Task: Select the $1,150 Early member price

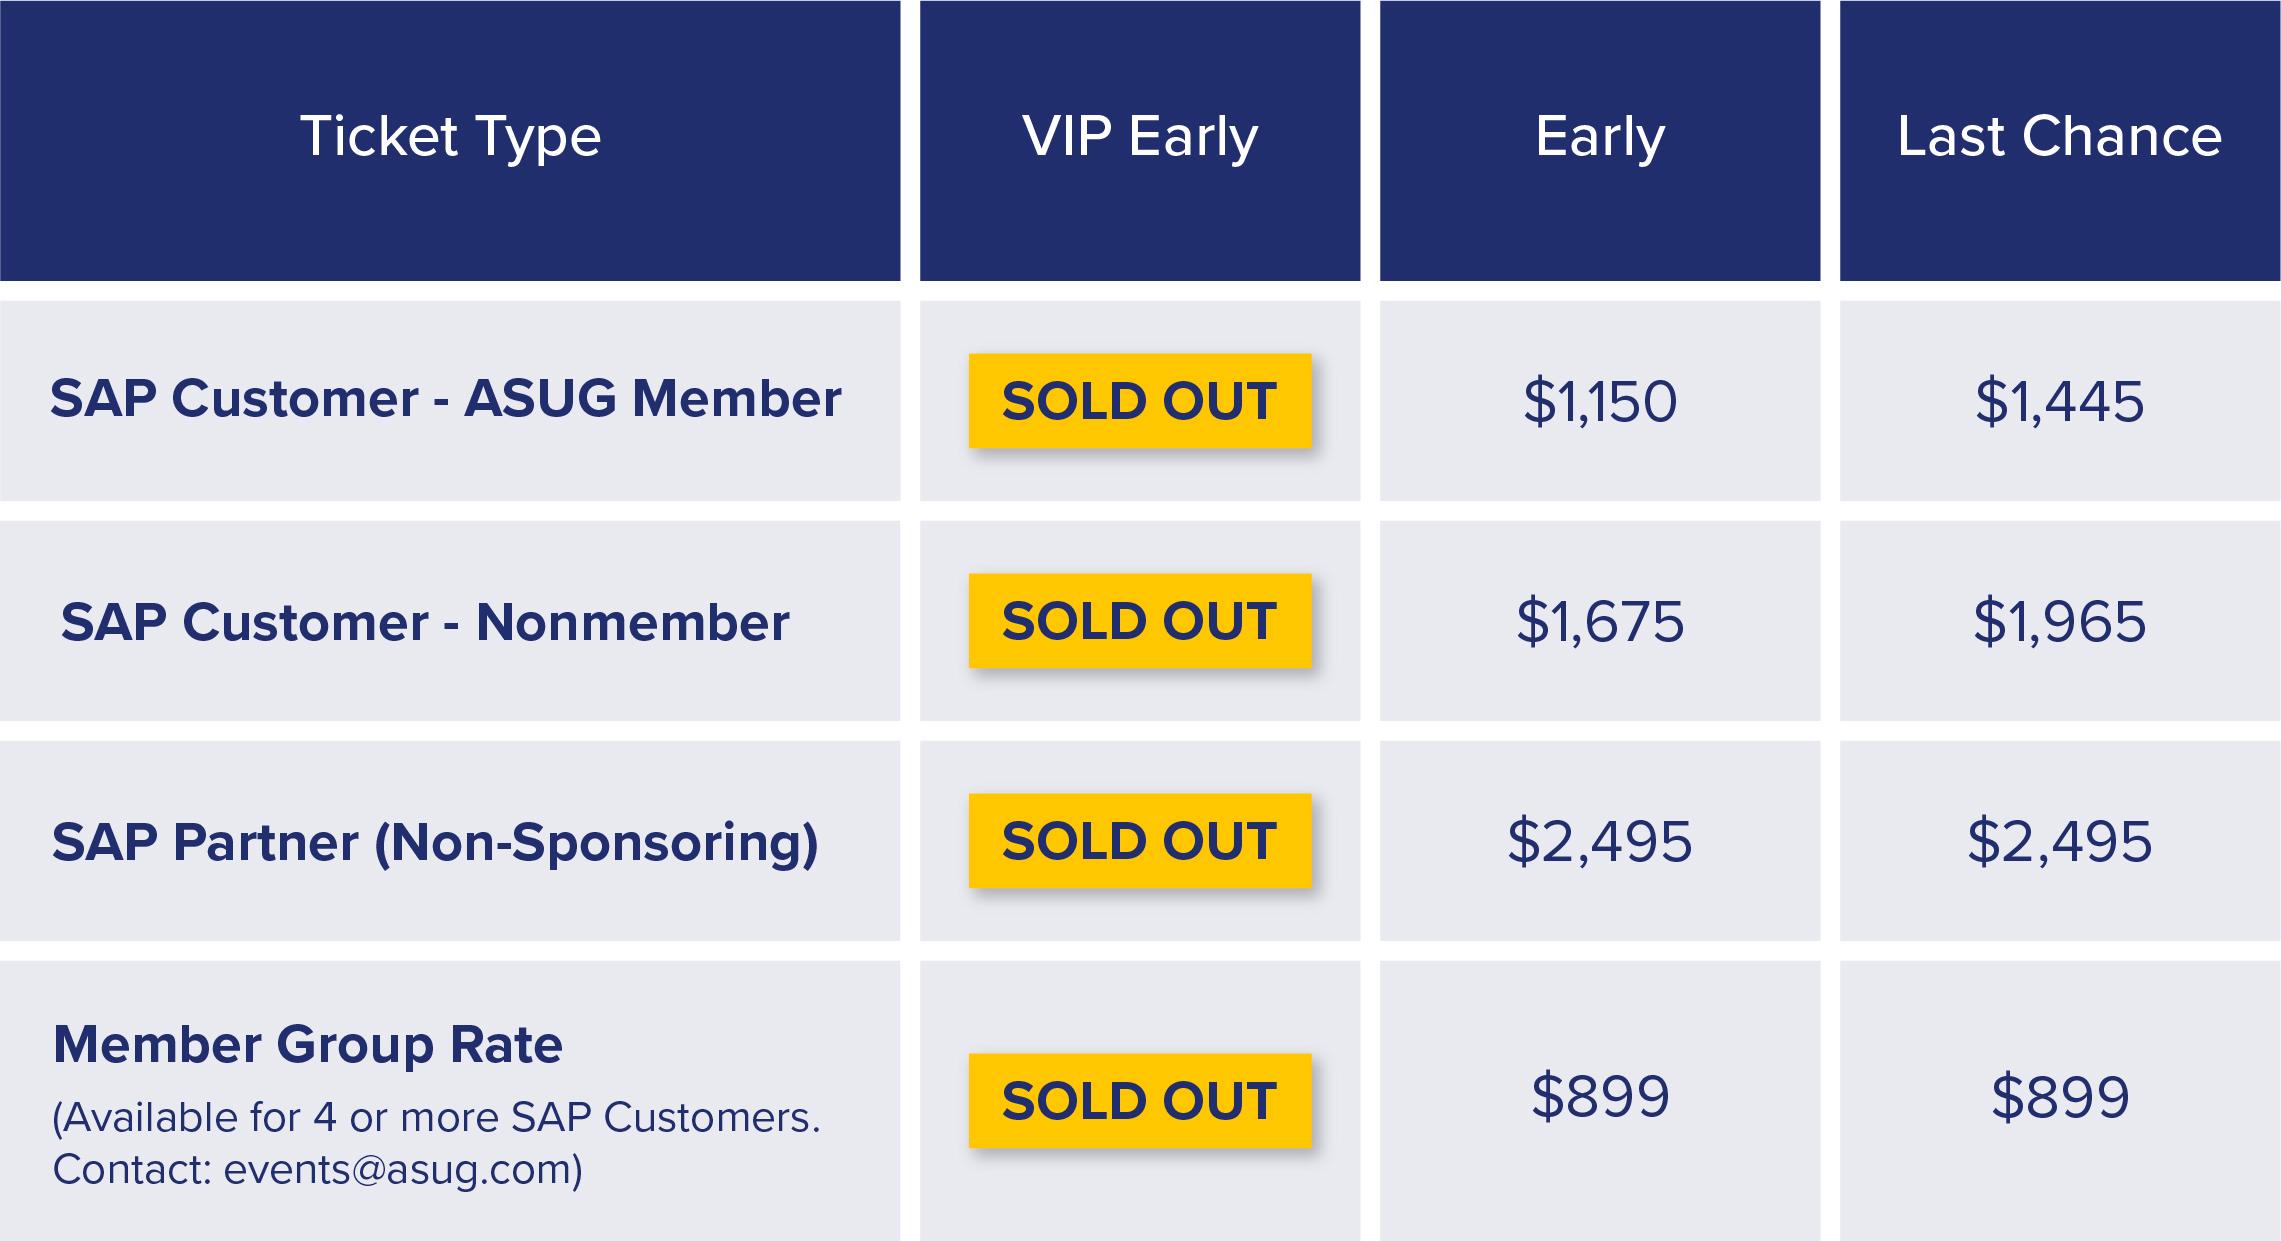Action: tap(1600, 402)
